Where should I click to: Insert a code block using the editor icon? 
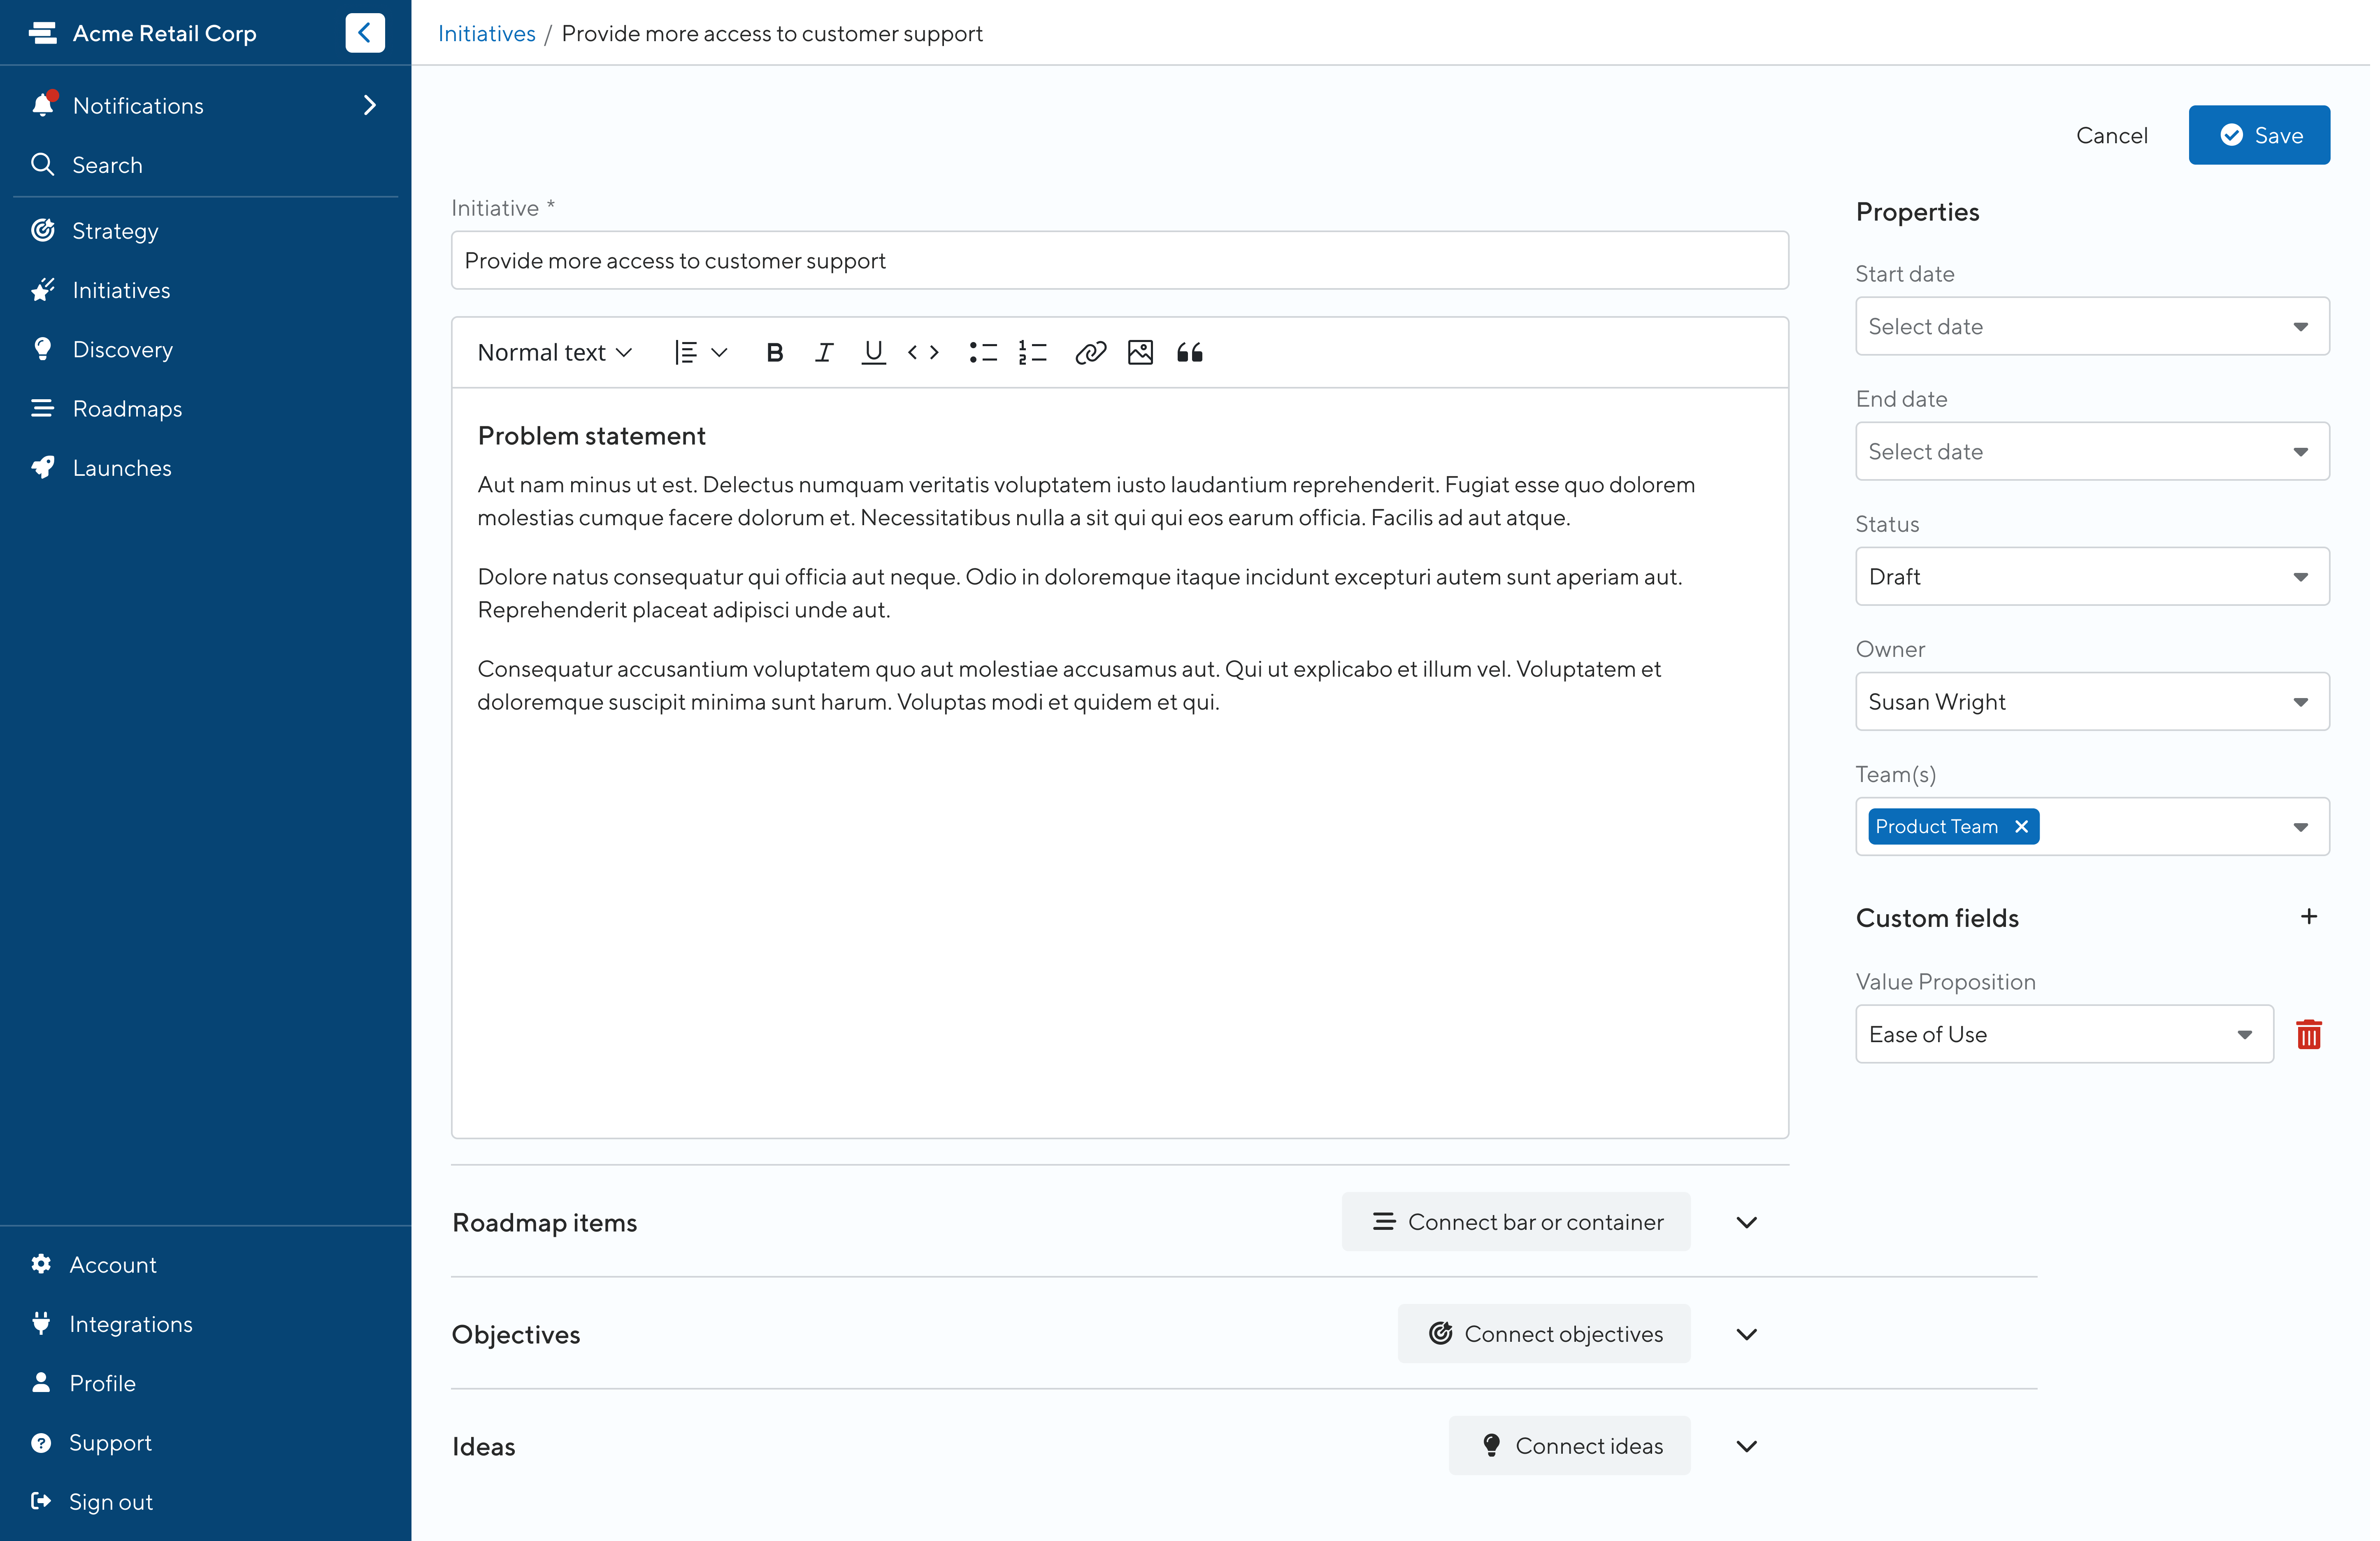pos(923,352)
